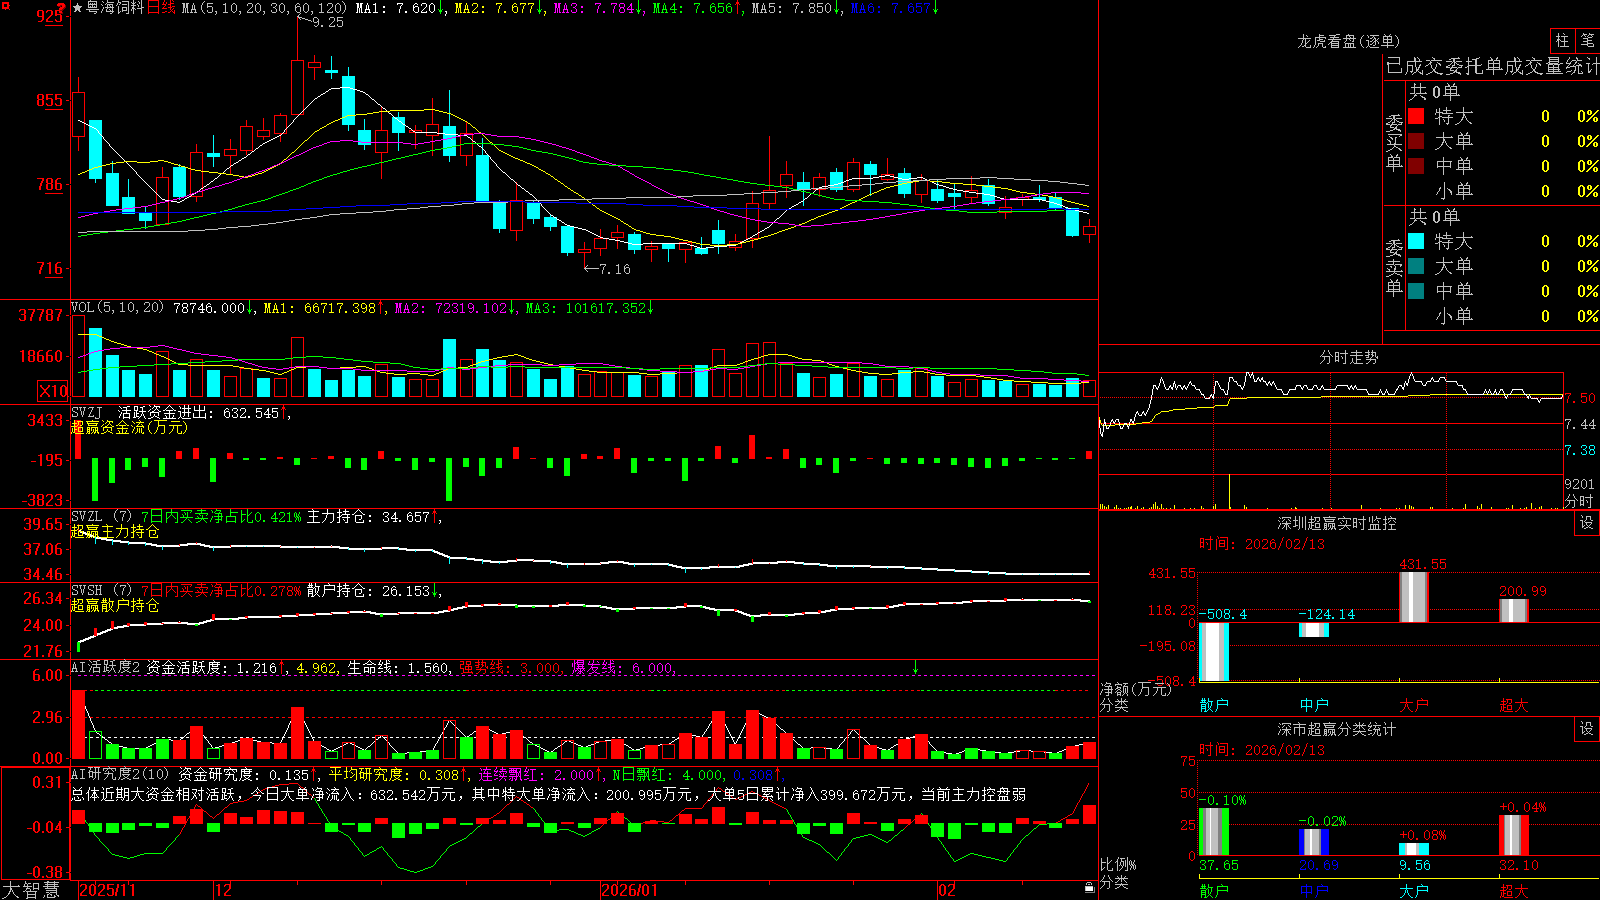Click the 散户持仓: 26.153 value
This screenshot has height=900, width=1600.
[368, 591]
